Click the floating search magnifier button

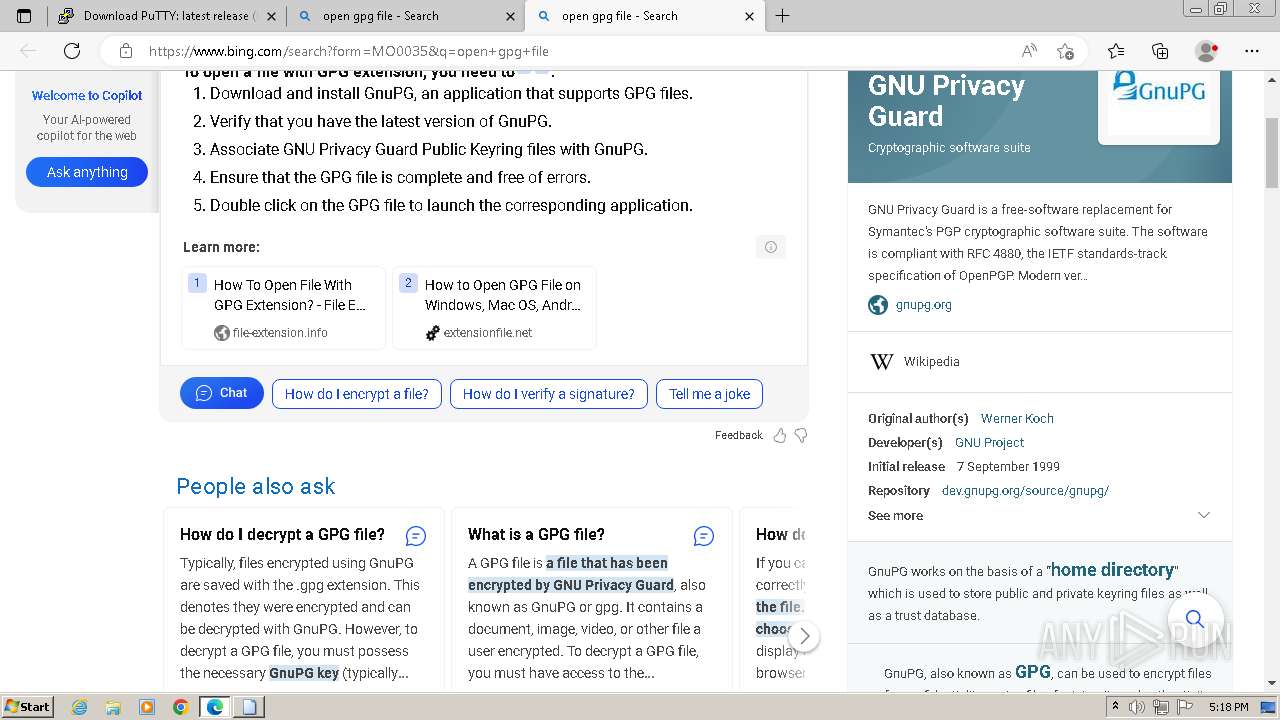[x=1195, y=619]
